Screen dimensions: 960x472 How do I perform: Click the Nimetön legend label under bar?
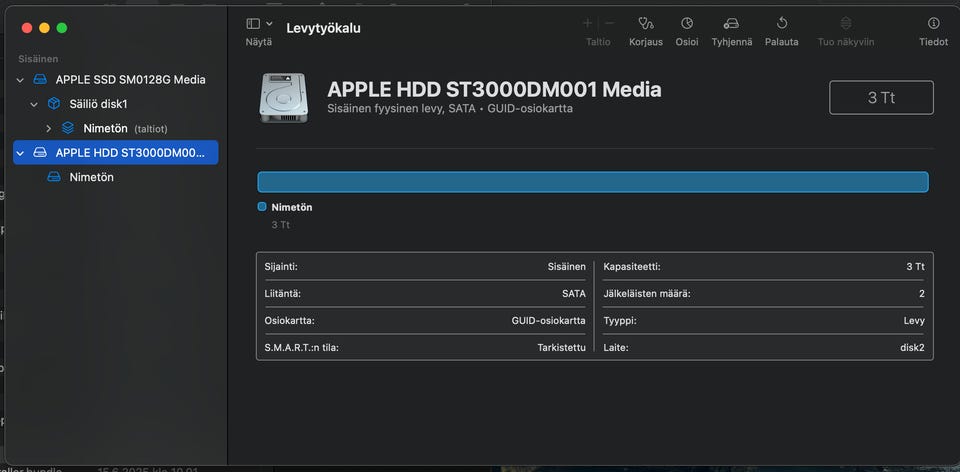291,208
